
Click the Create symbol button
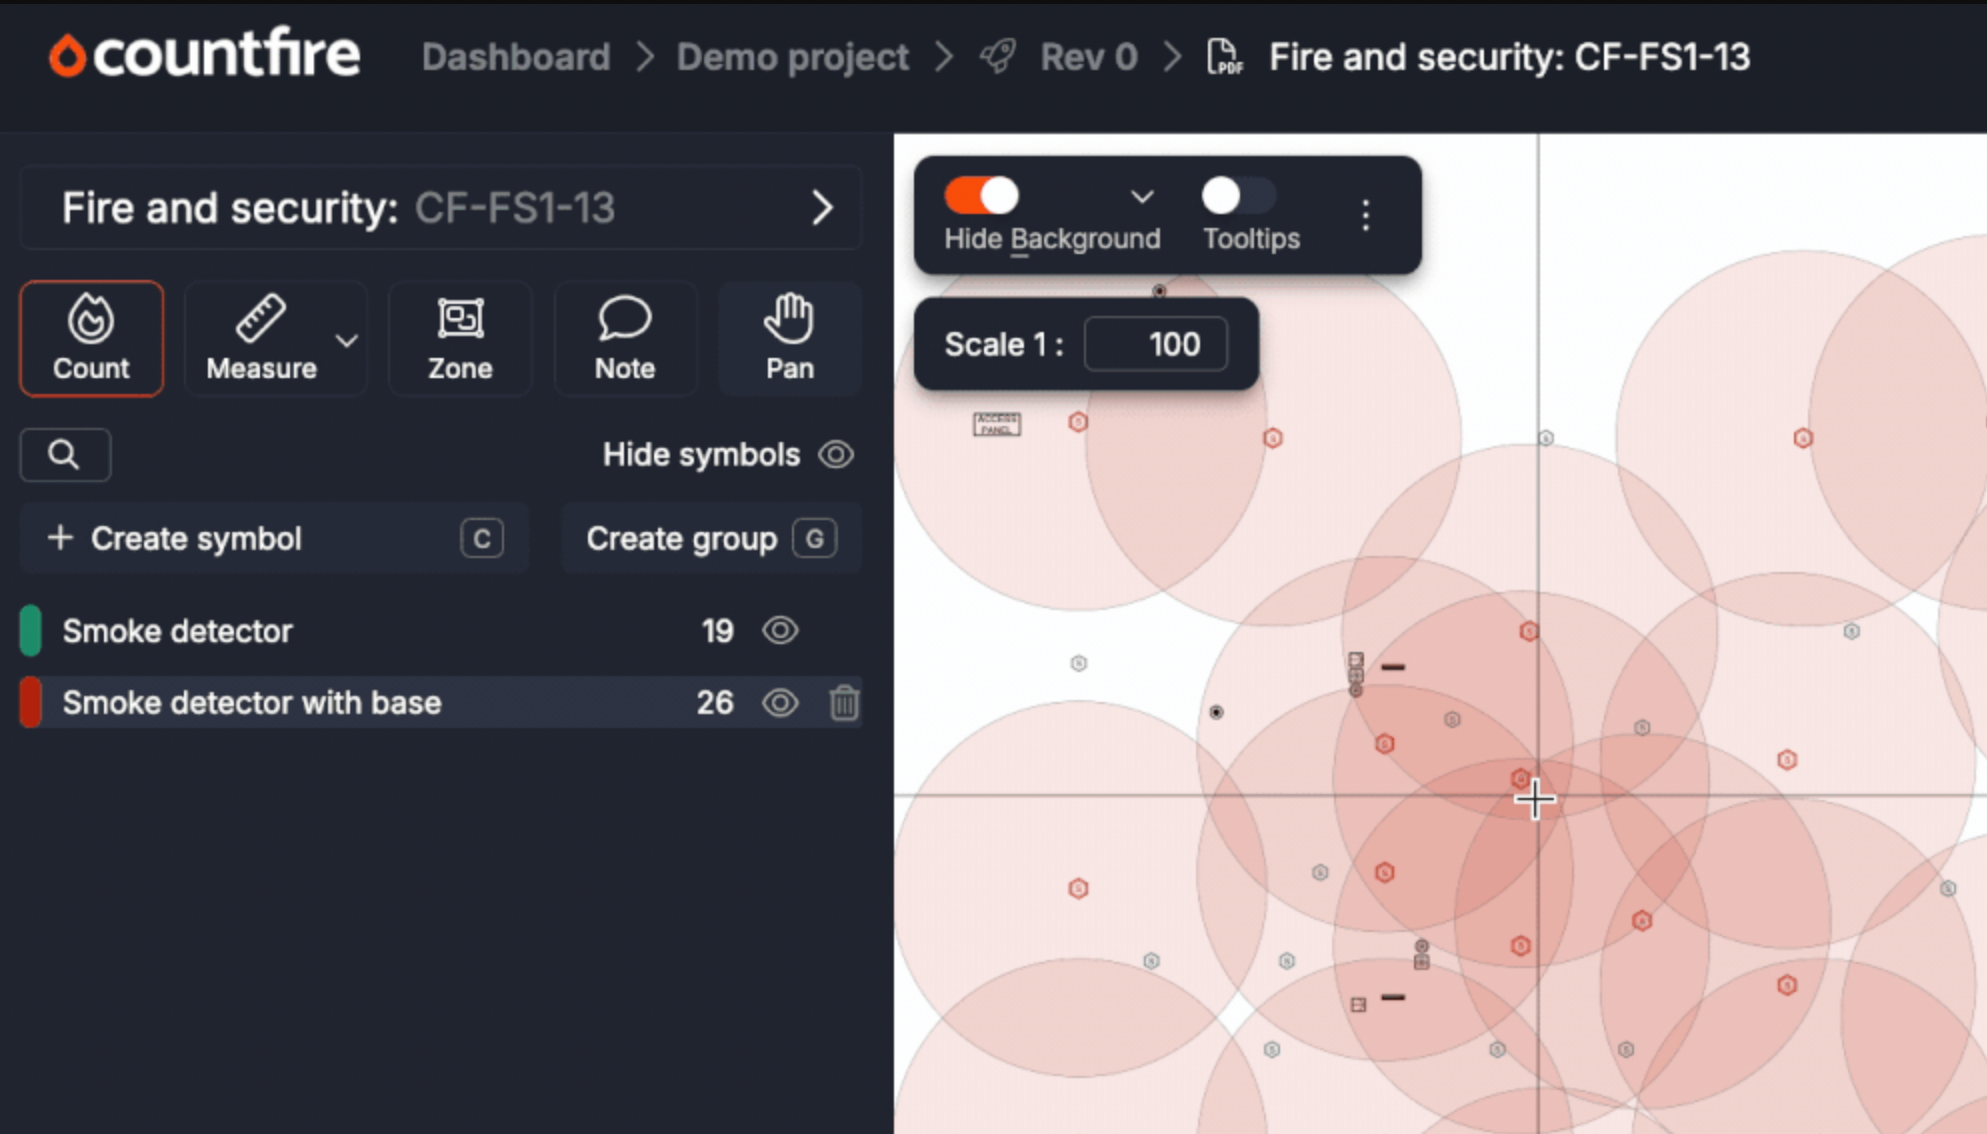tap(274, 538)
